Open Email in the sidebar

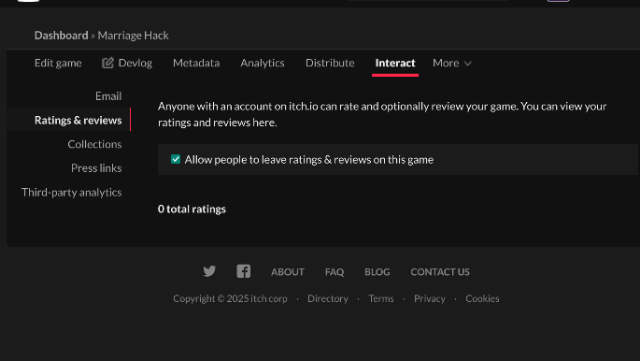point(109,96)
